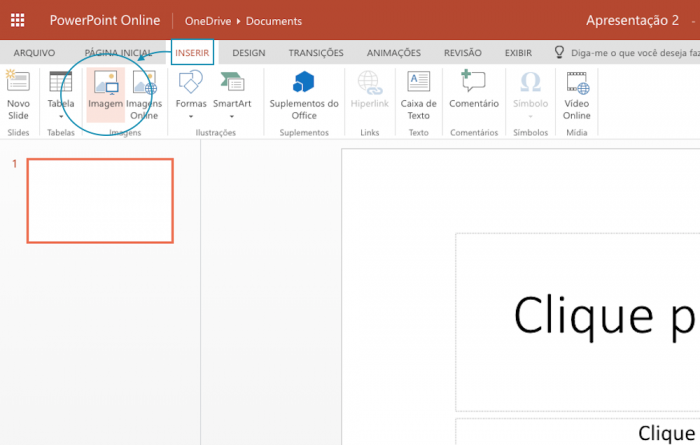Expand the Formas dropdown arrow
The width and height of the screenshot is (700, 445).
pos(191,116)
